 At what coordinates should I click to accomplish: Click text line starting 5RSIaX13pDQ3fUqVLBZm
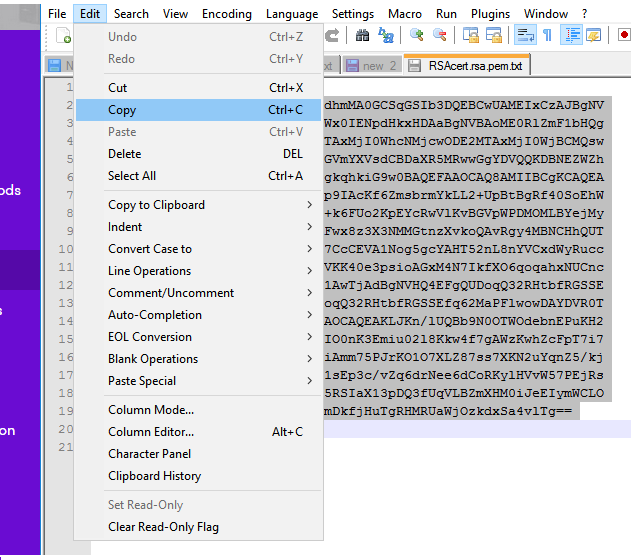pyautogui.click(x=464, y=393)
